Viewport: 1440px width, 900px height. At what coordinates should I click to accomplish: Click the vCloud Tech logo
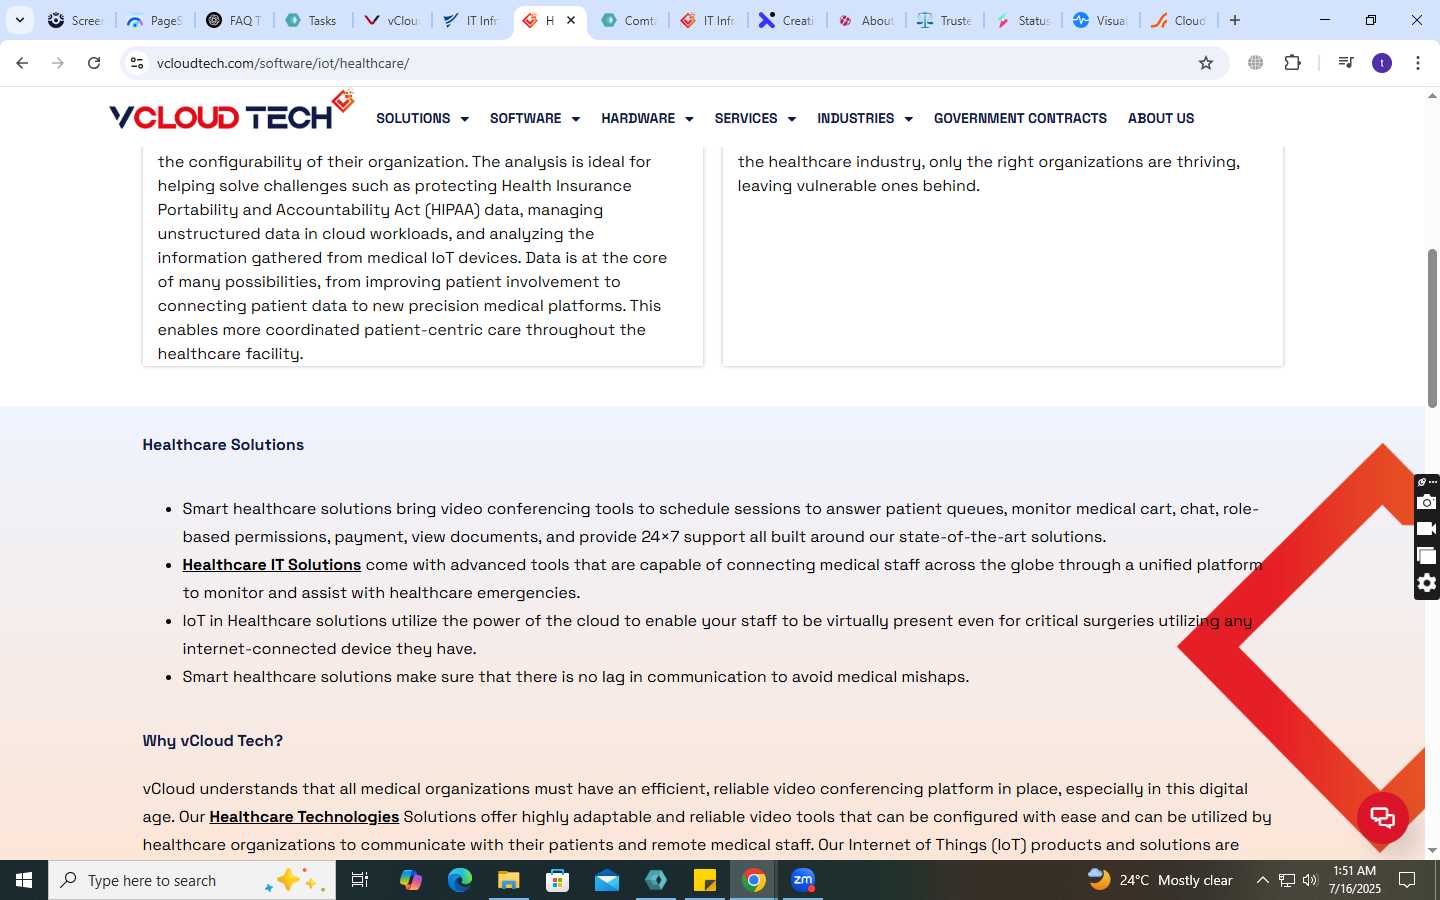(x=231, y=112)
